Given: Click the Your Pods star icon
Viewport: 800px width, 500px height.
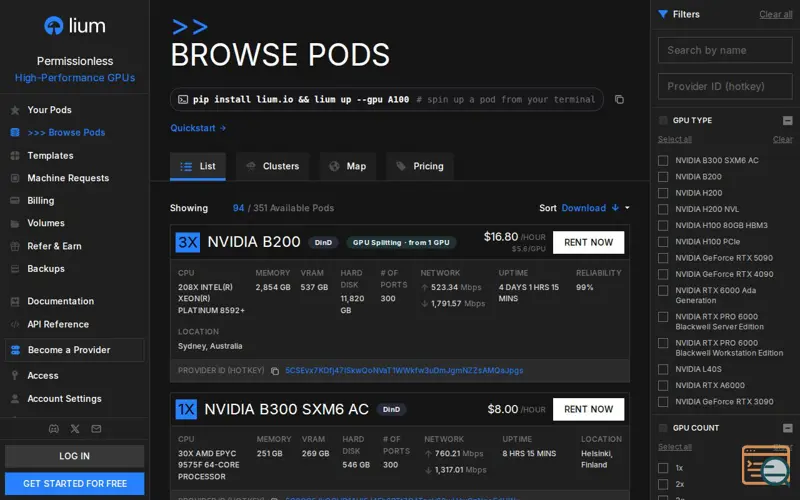Looking at the screenshot, I should pos(15,110).
